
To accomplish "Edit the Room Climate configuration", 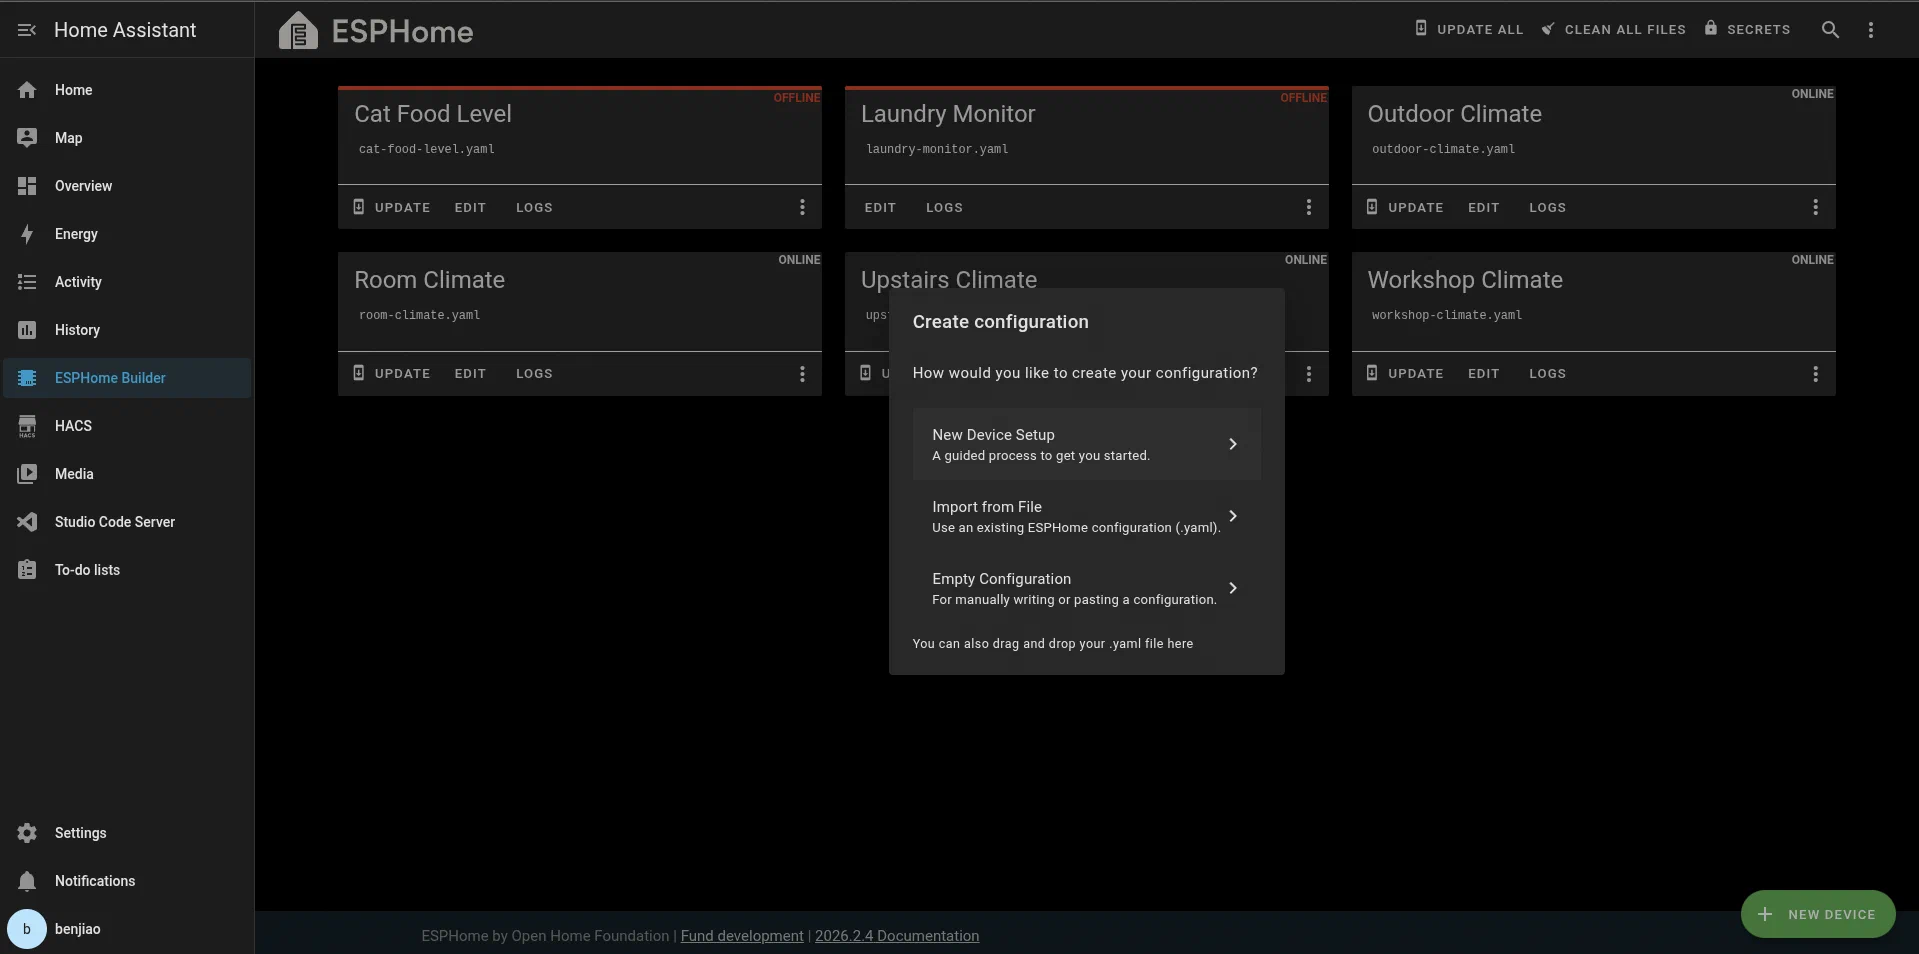I will click(470, 373).
